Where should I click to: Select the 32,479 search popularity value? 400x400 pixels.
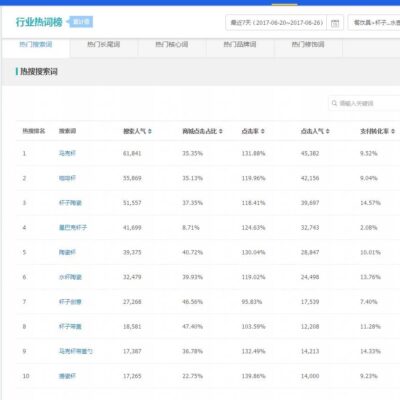click(x=132, y=277)
